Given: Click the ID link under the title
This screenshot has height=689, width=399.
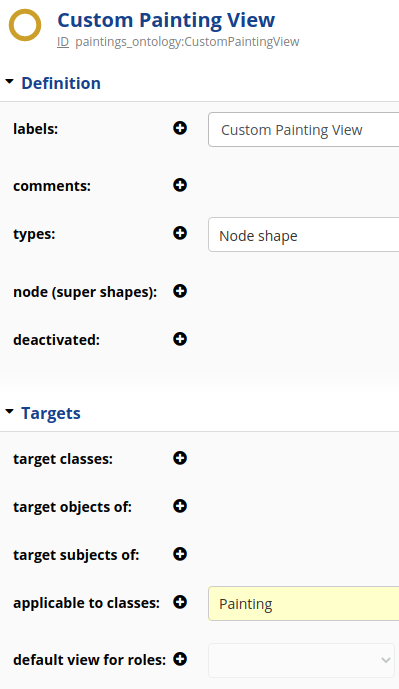Looking at the screenshot, I should pos(63,42).
